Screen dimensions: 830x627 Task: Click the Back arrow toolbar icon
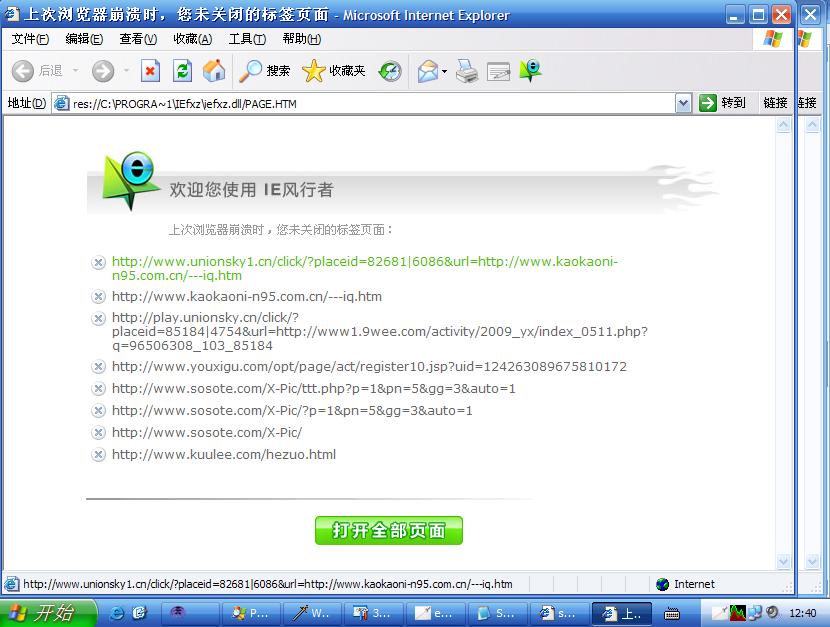pyautogui.click(x=23, y=71)
